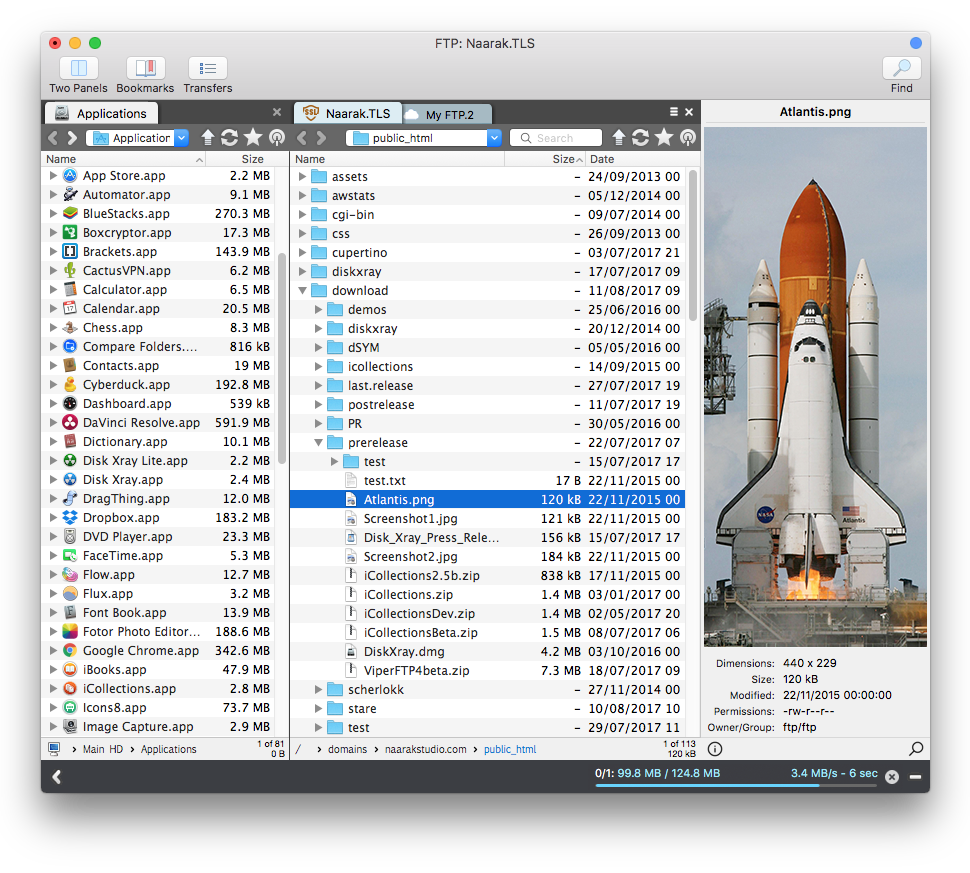Click the remote panel scrollbar

tap(693, 246)
